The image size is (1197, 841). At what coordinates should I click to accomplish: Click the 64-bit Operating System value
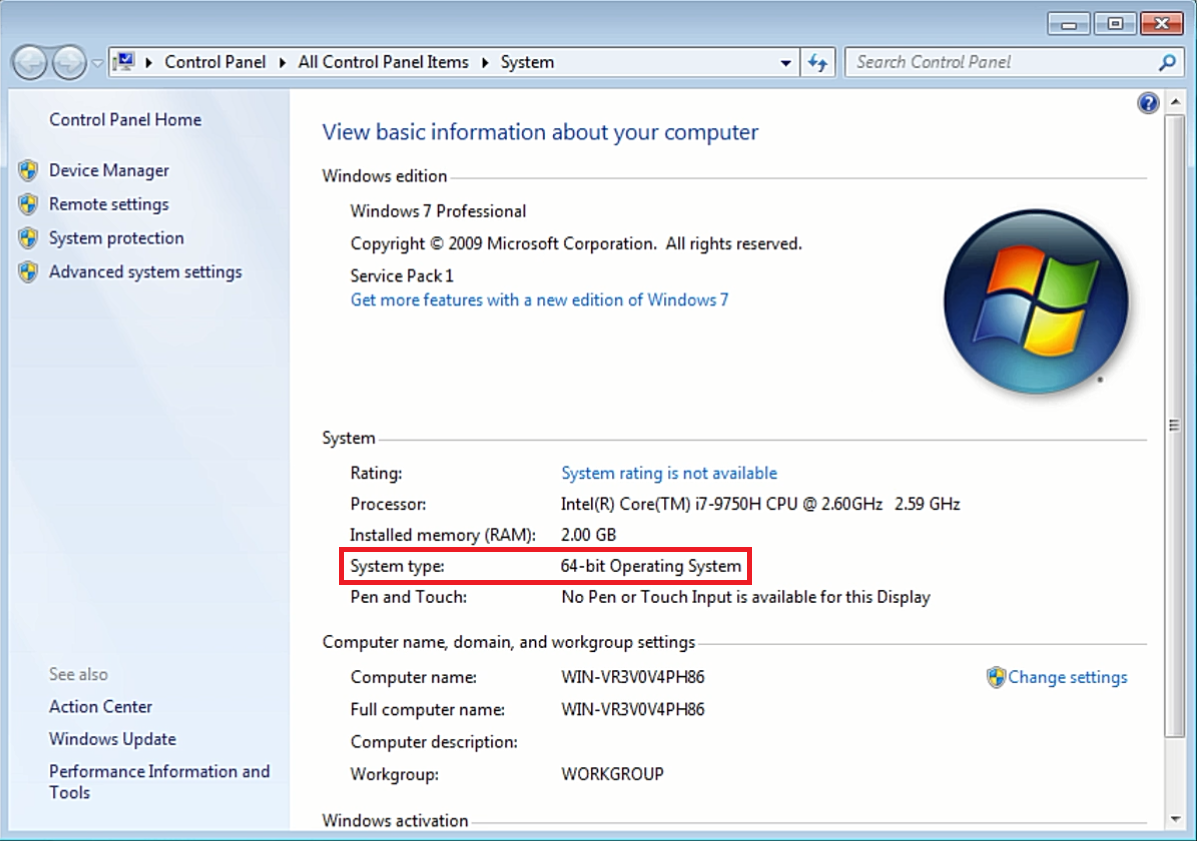[651, 566]
